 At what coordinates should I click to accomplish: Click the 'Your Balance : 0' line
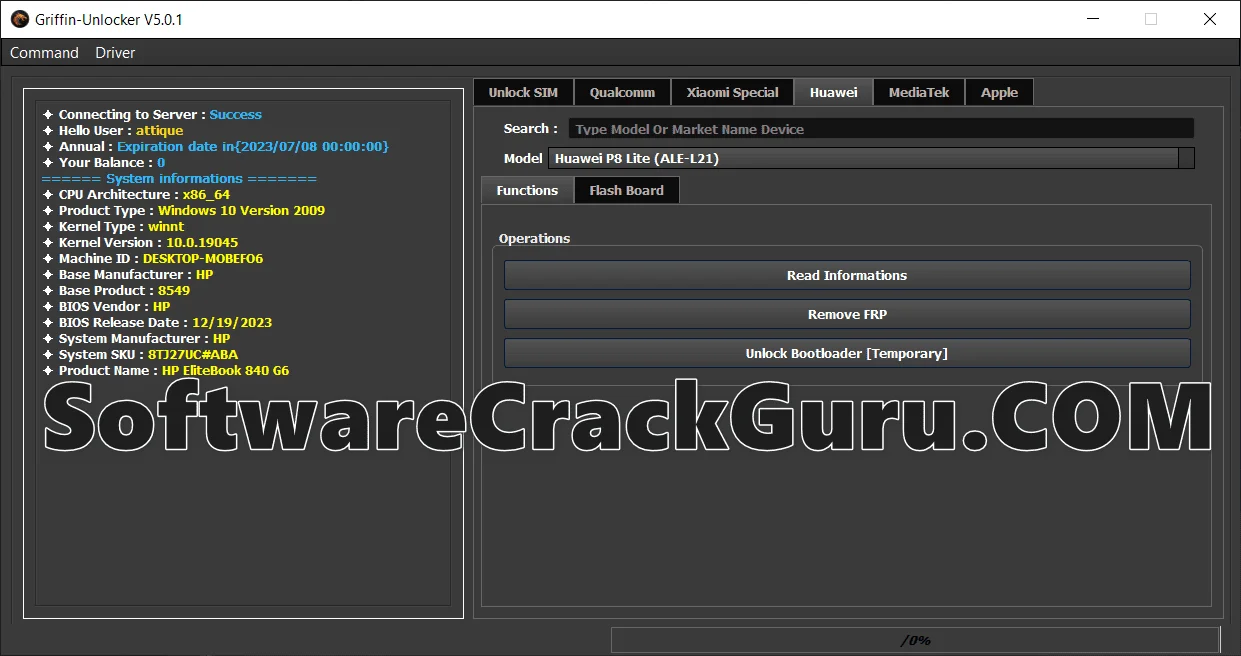(x=104, y=163)
